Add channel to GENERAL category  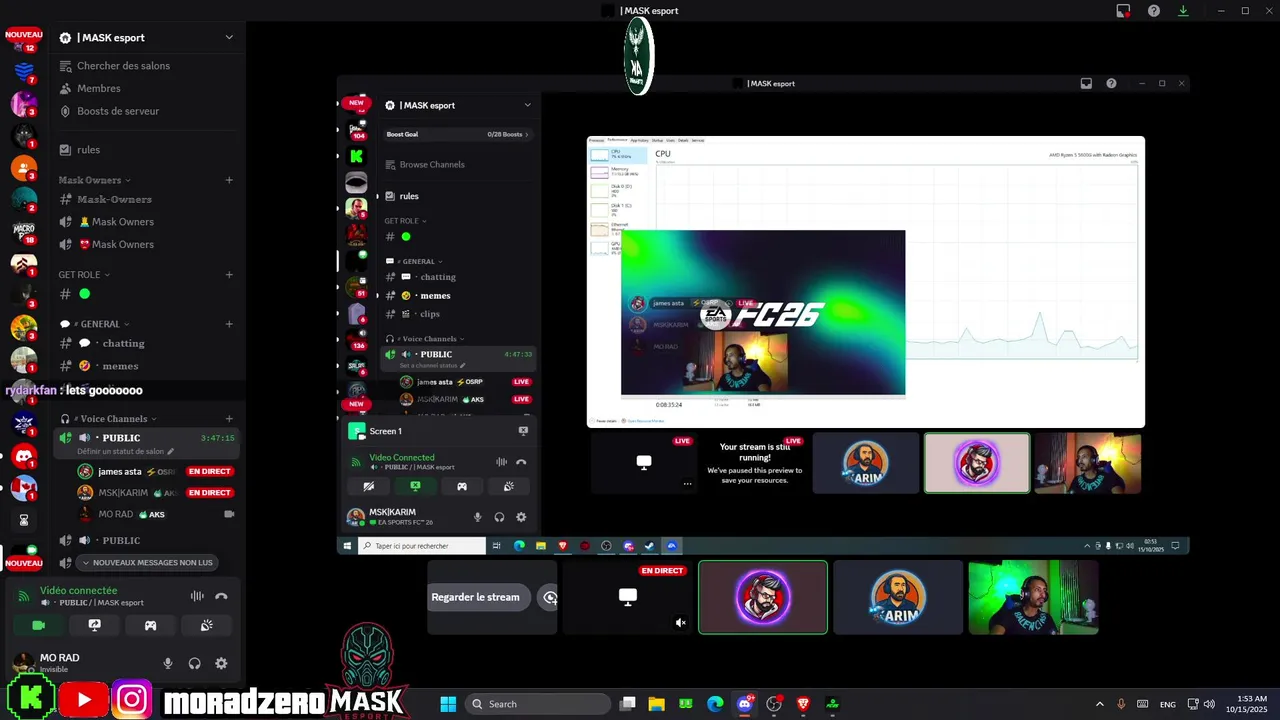pyautogui.click(x=229, y=324)
